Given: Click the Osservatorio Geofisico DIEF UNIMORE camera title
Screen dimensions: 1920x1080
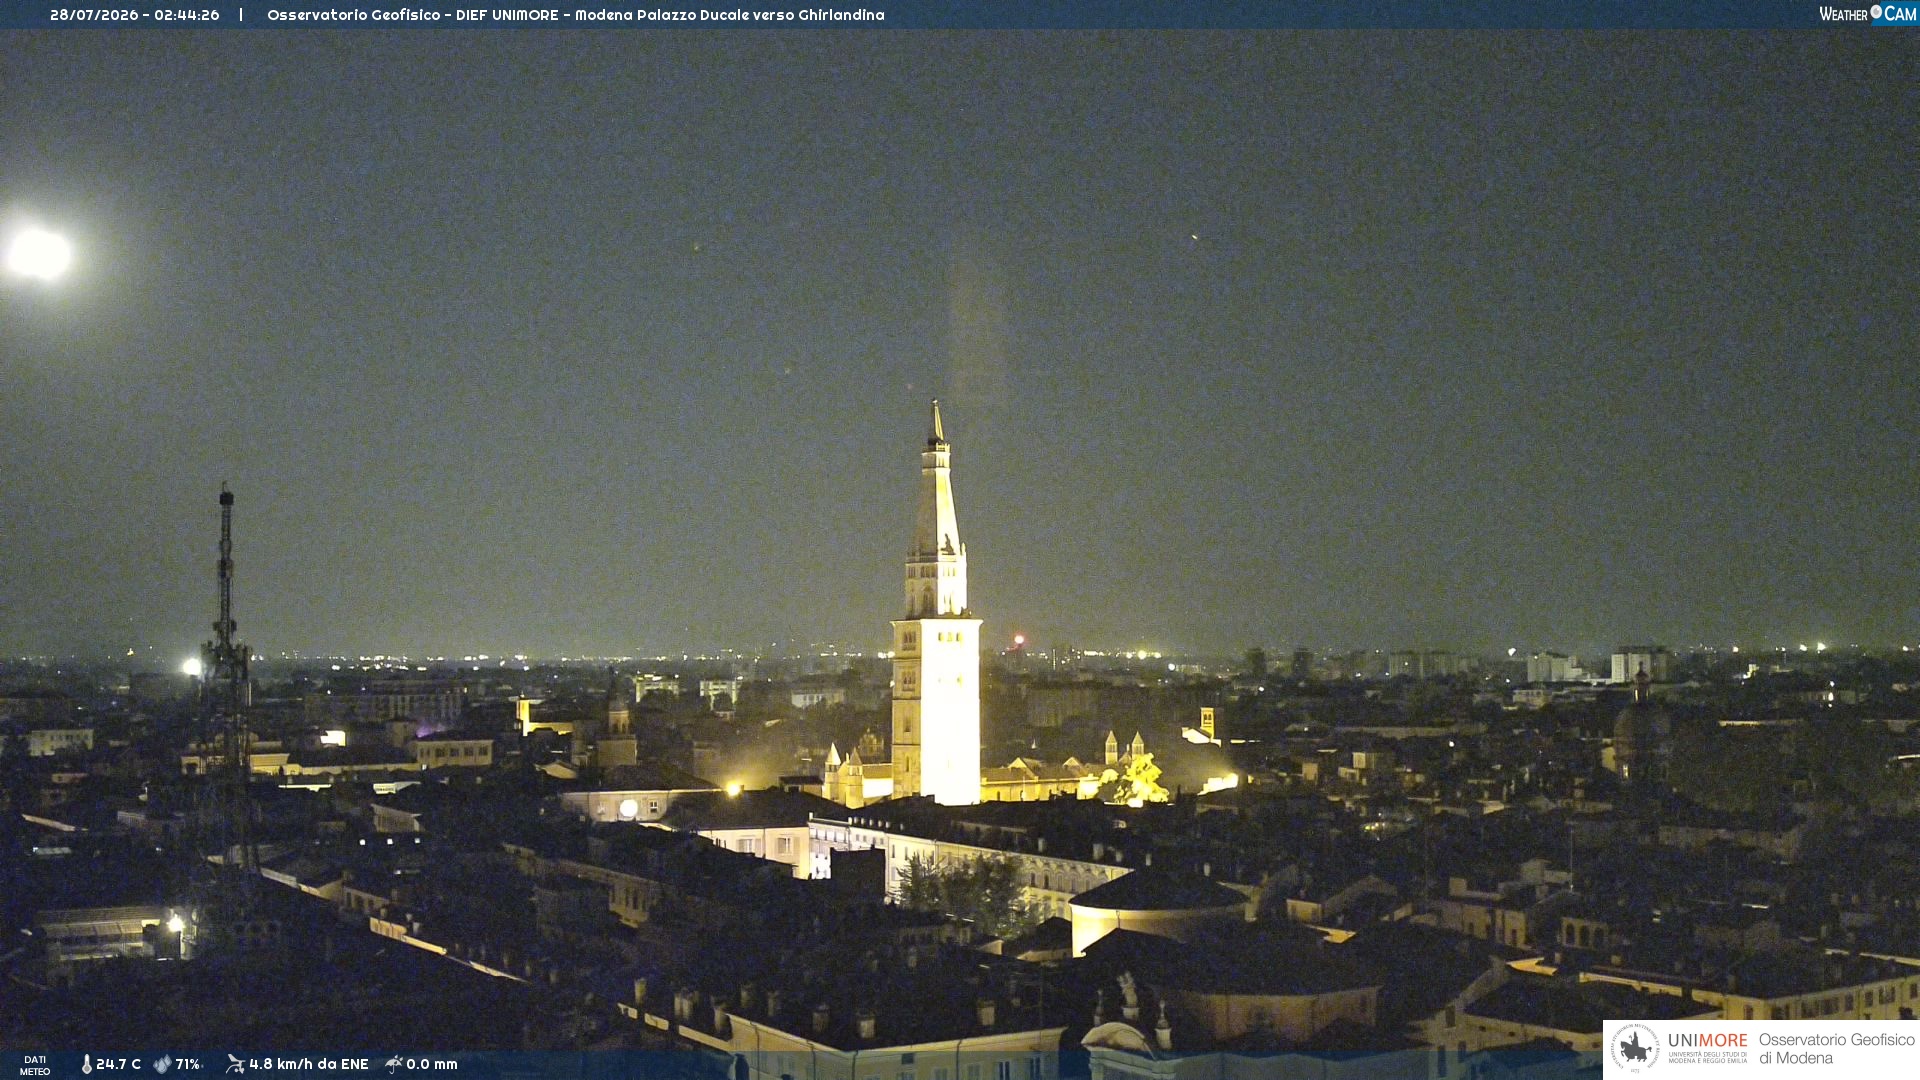Looking at the screenshot, I should point(576,15).
